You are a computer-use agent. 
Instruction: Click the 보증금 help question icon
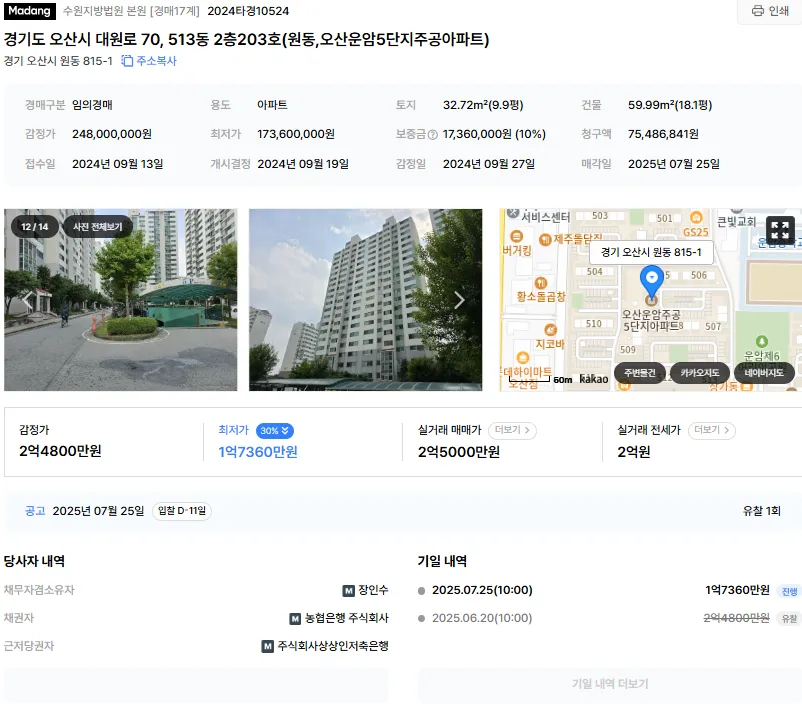(433, 135)
